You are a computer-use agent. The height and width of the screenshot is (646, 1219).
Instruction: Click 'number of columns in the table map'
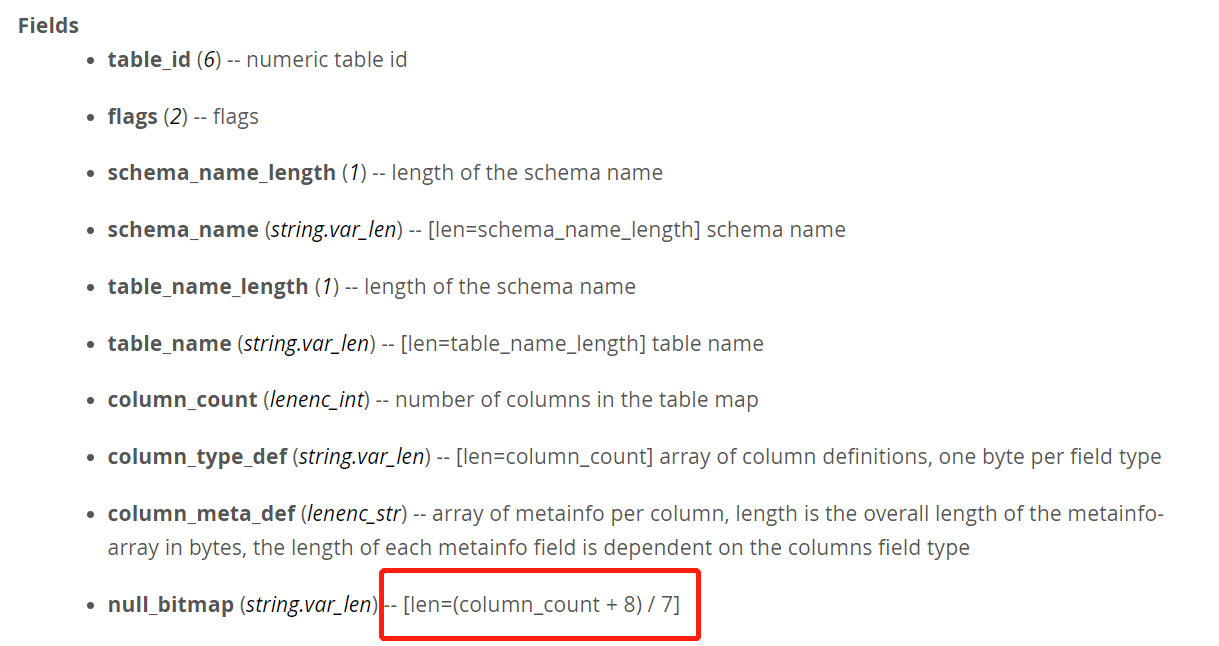(575, 400)
